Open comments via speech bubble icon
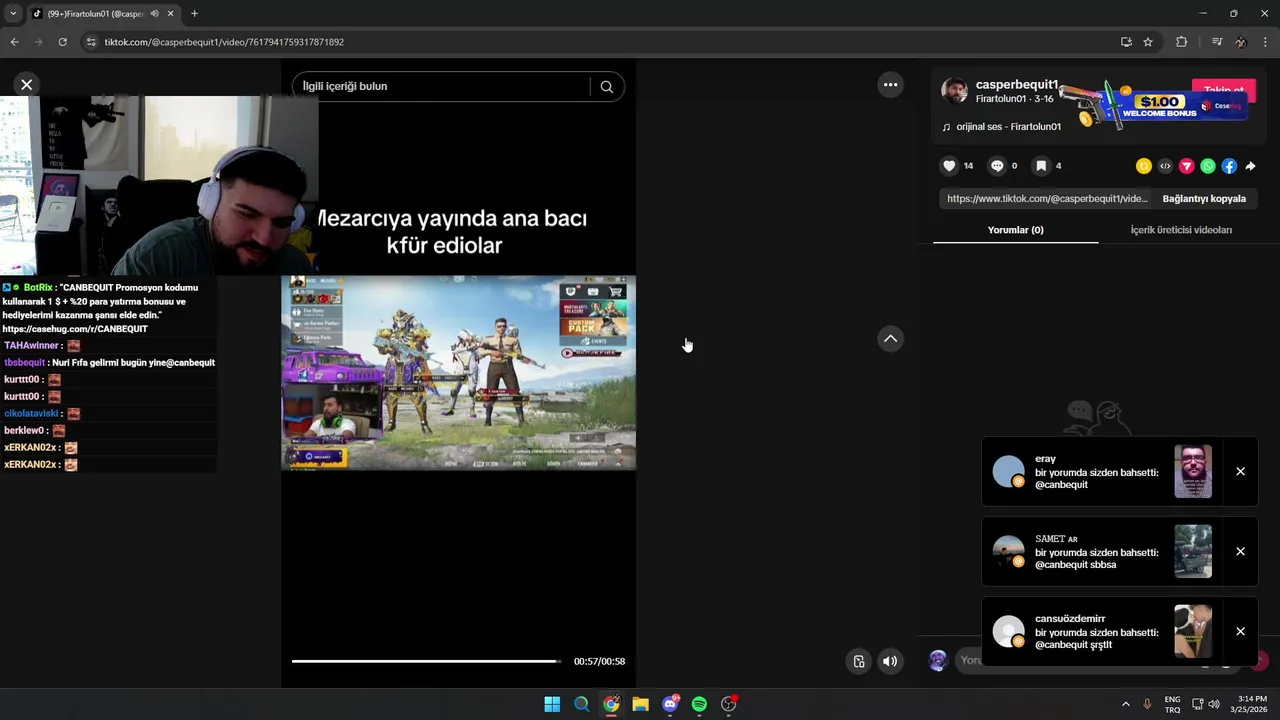Viewport: 1280px width, 720px height. coord(997,166)
